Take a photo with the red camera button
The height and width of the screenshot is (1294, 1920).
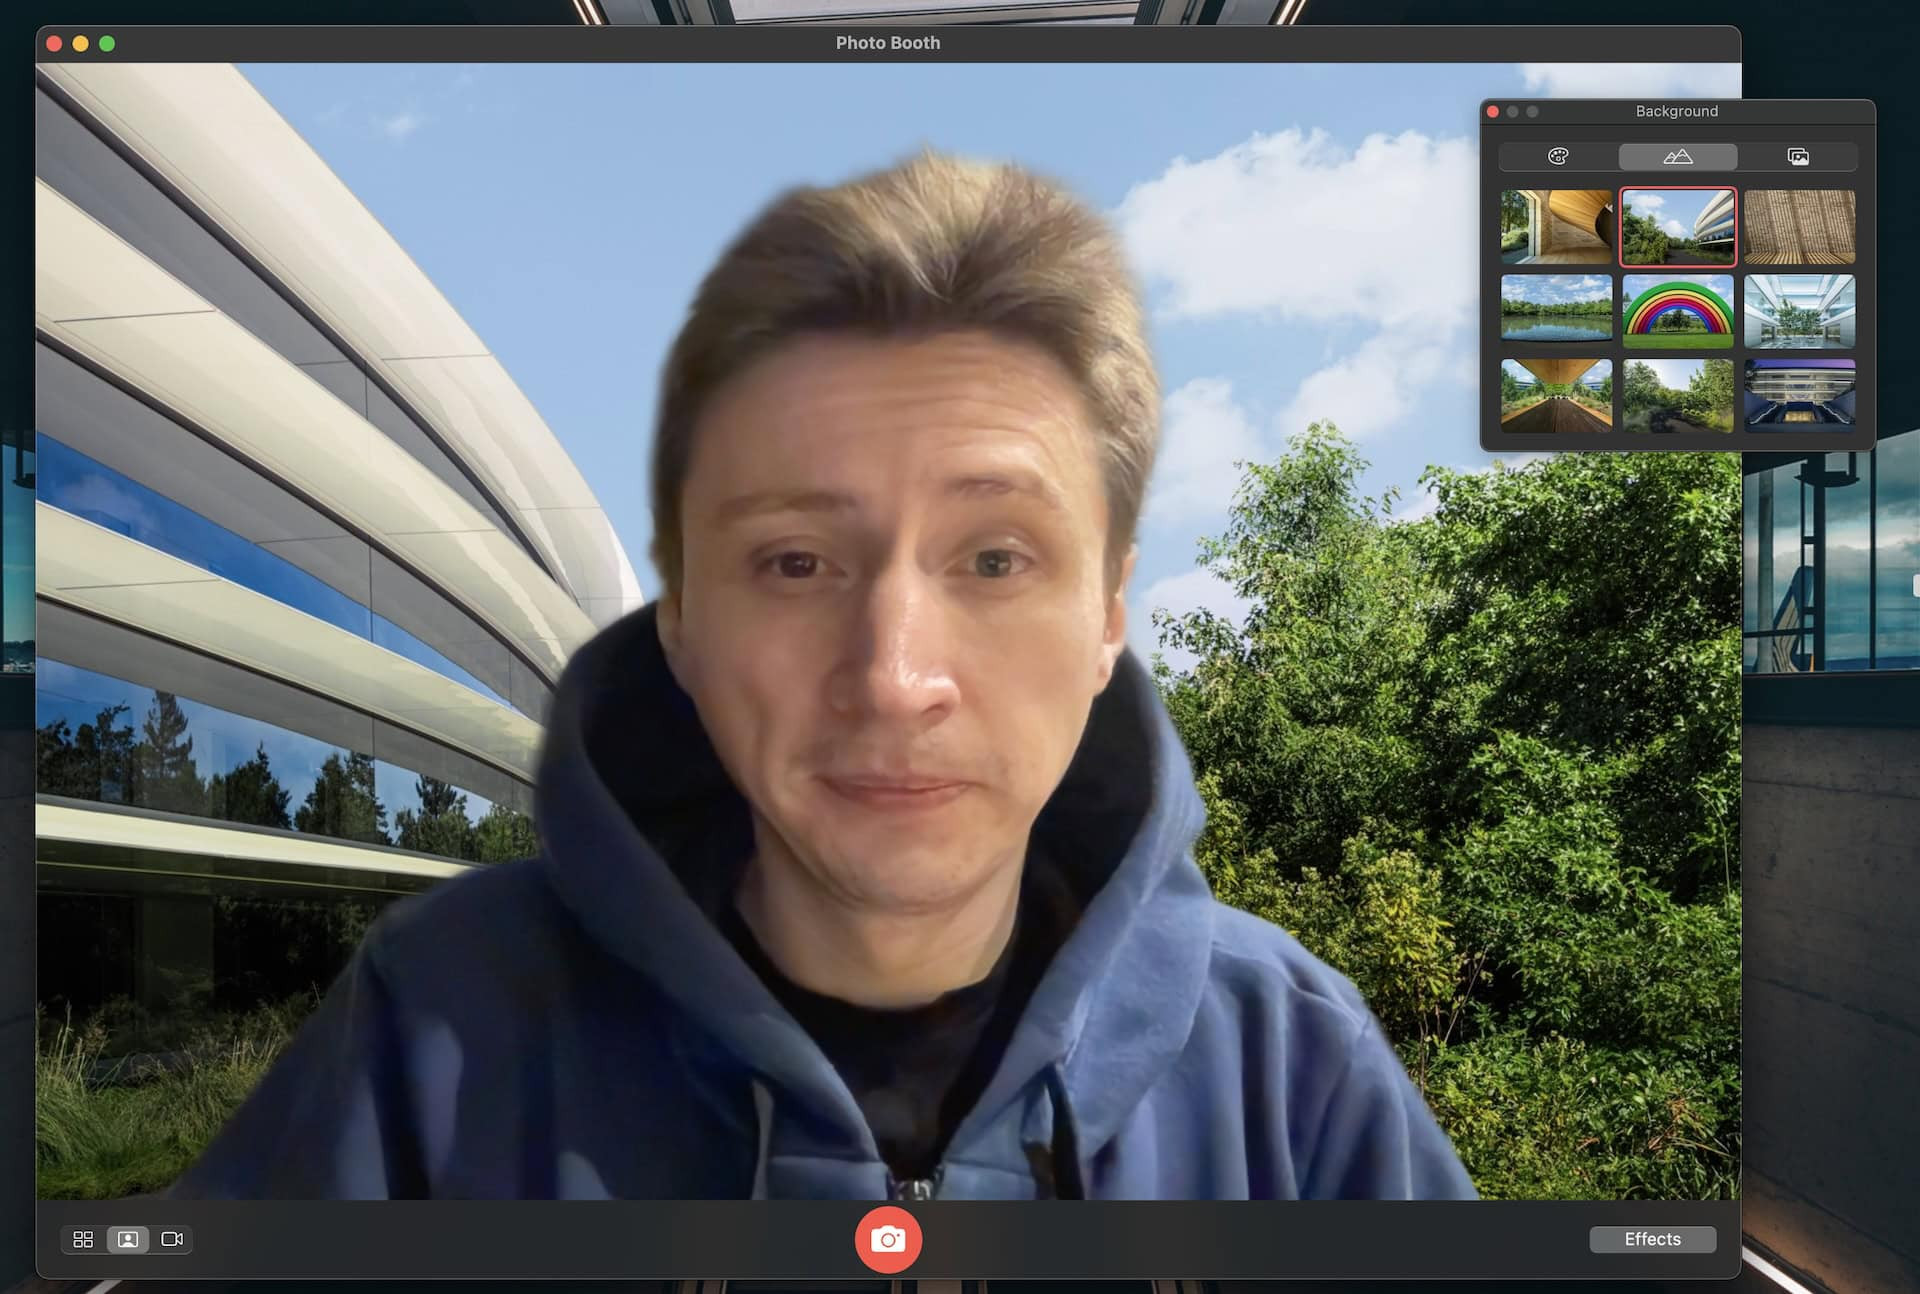pos(888,1239)
